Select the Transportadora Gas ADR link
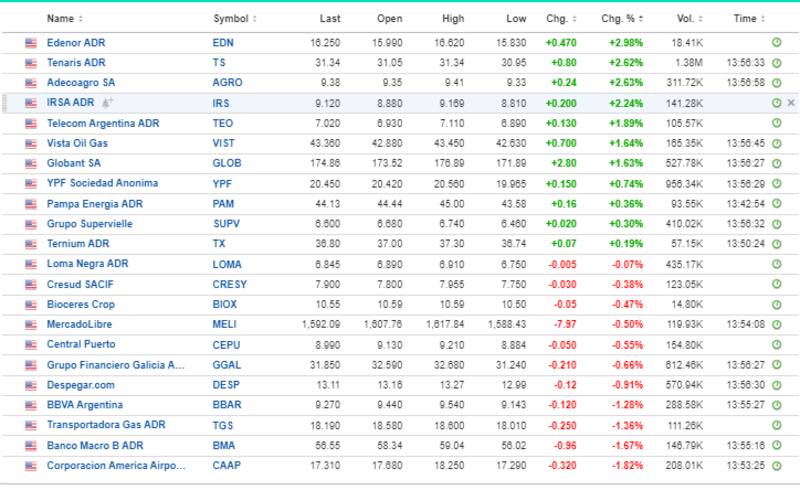Screen dimensions: 800x490 105,424
